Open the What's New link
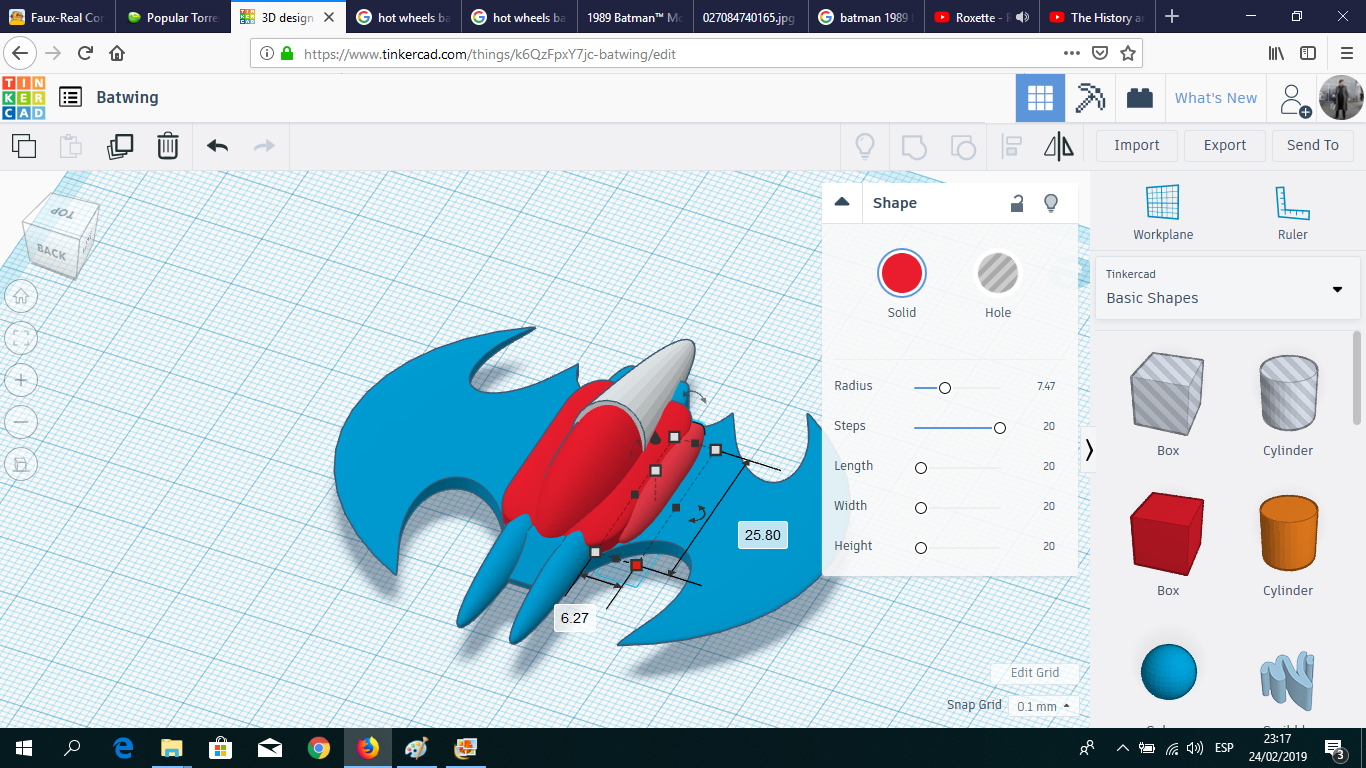 click(1216, 98)
